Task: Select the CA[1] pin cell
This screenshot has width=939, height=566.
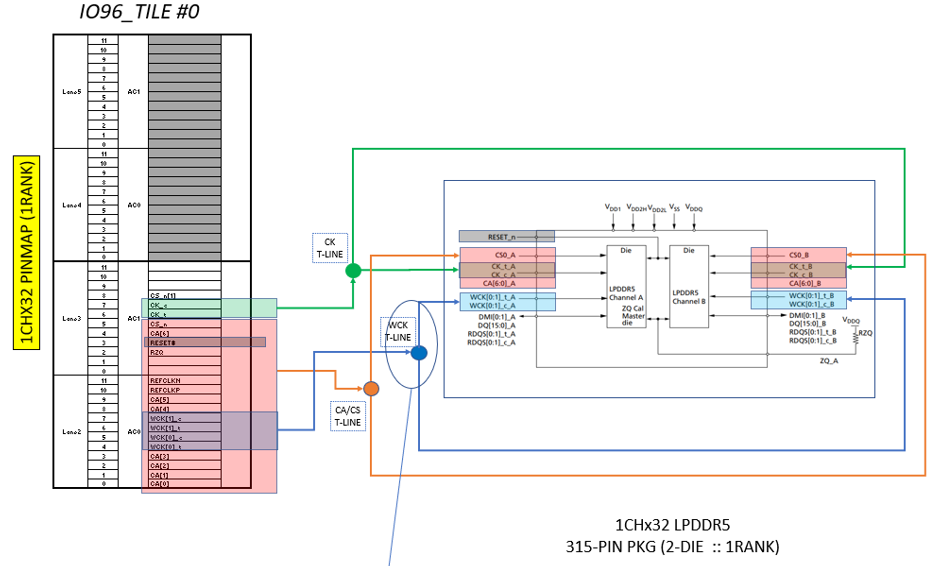Action: [x=185, y=475]
